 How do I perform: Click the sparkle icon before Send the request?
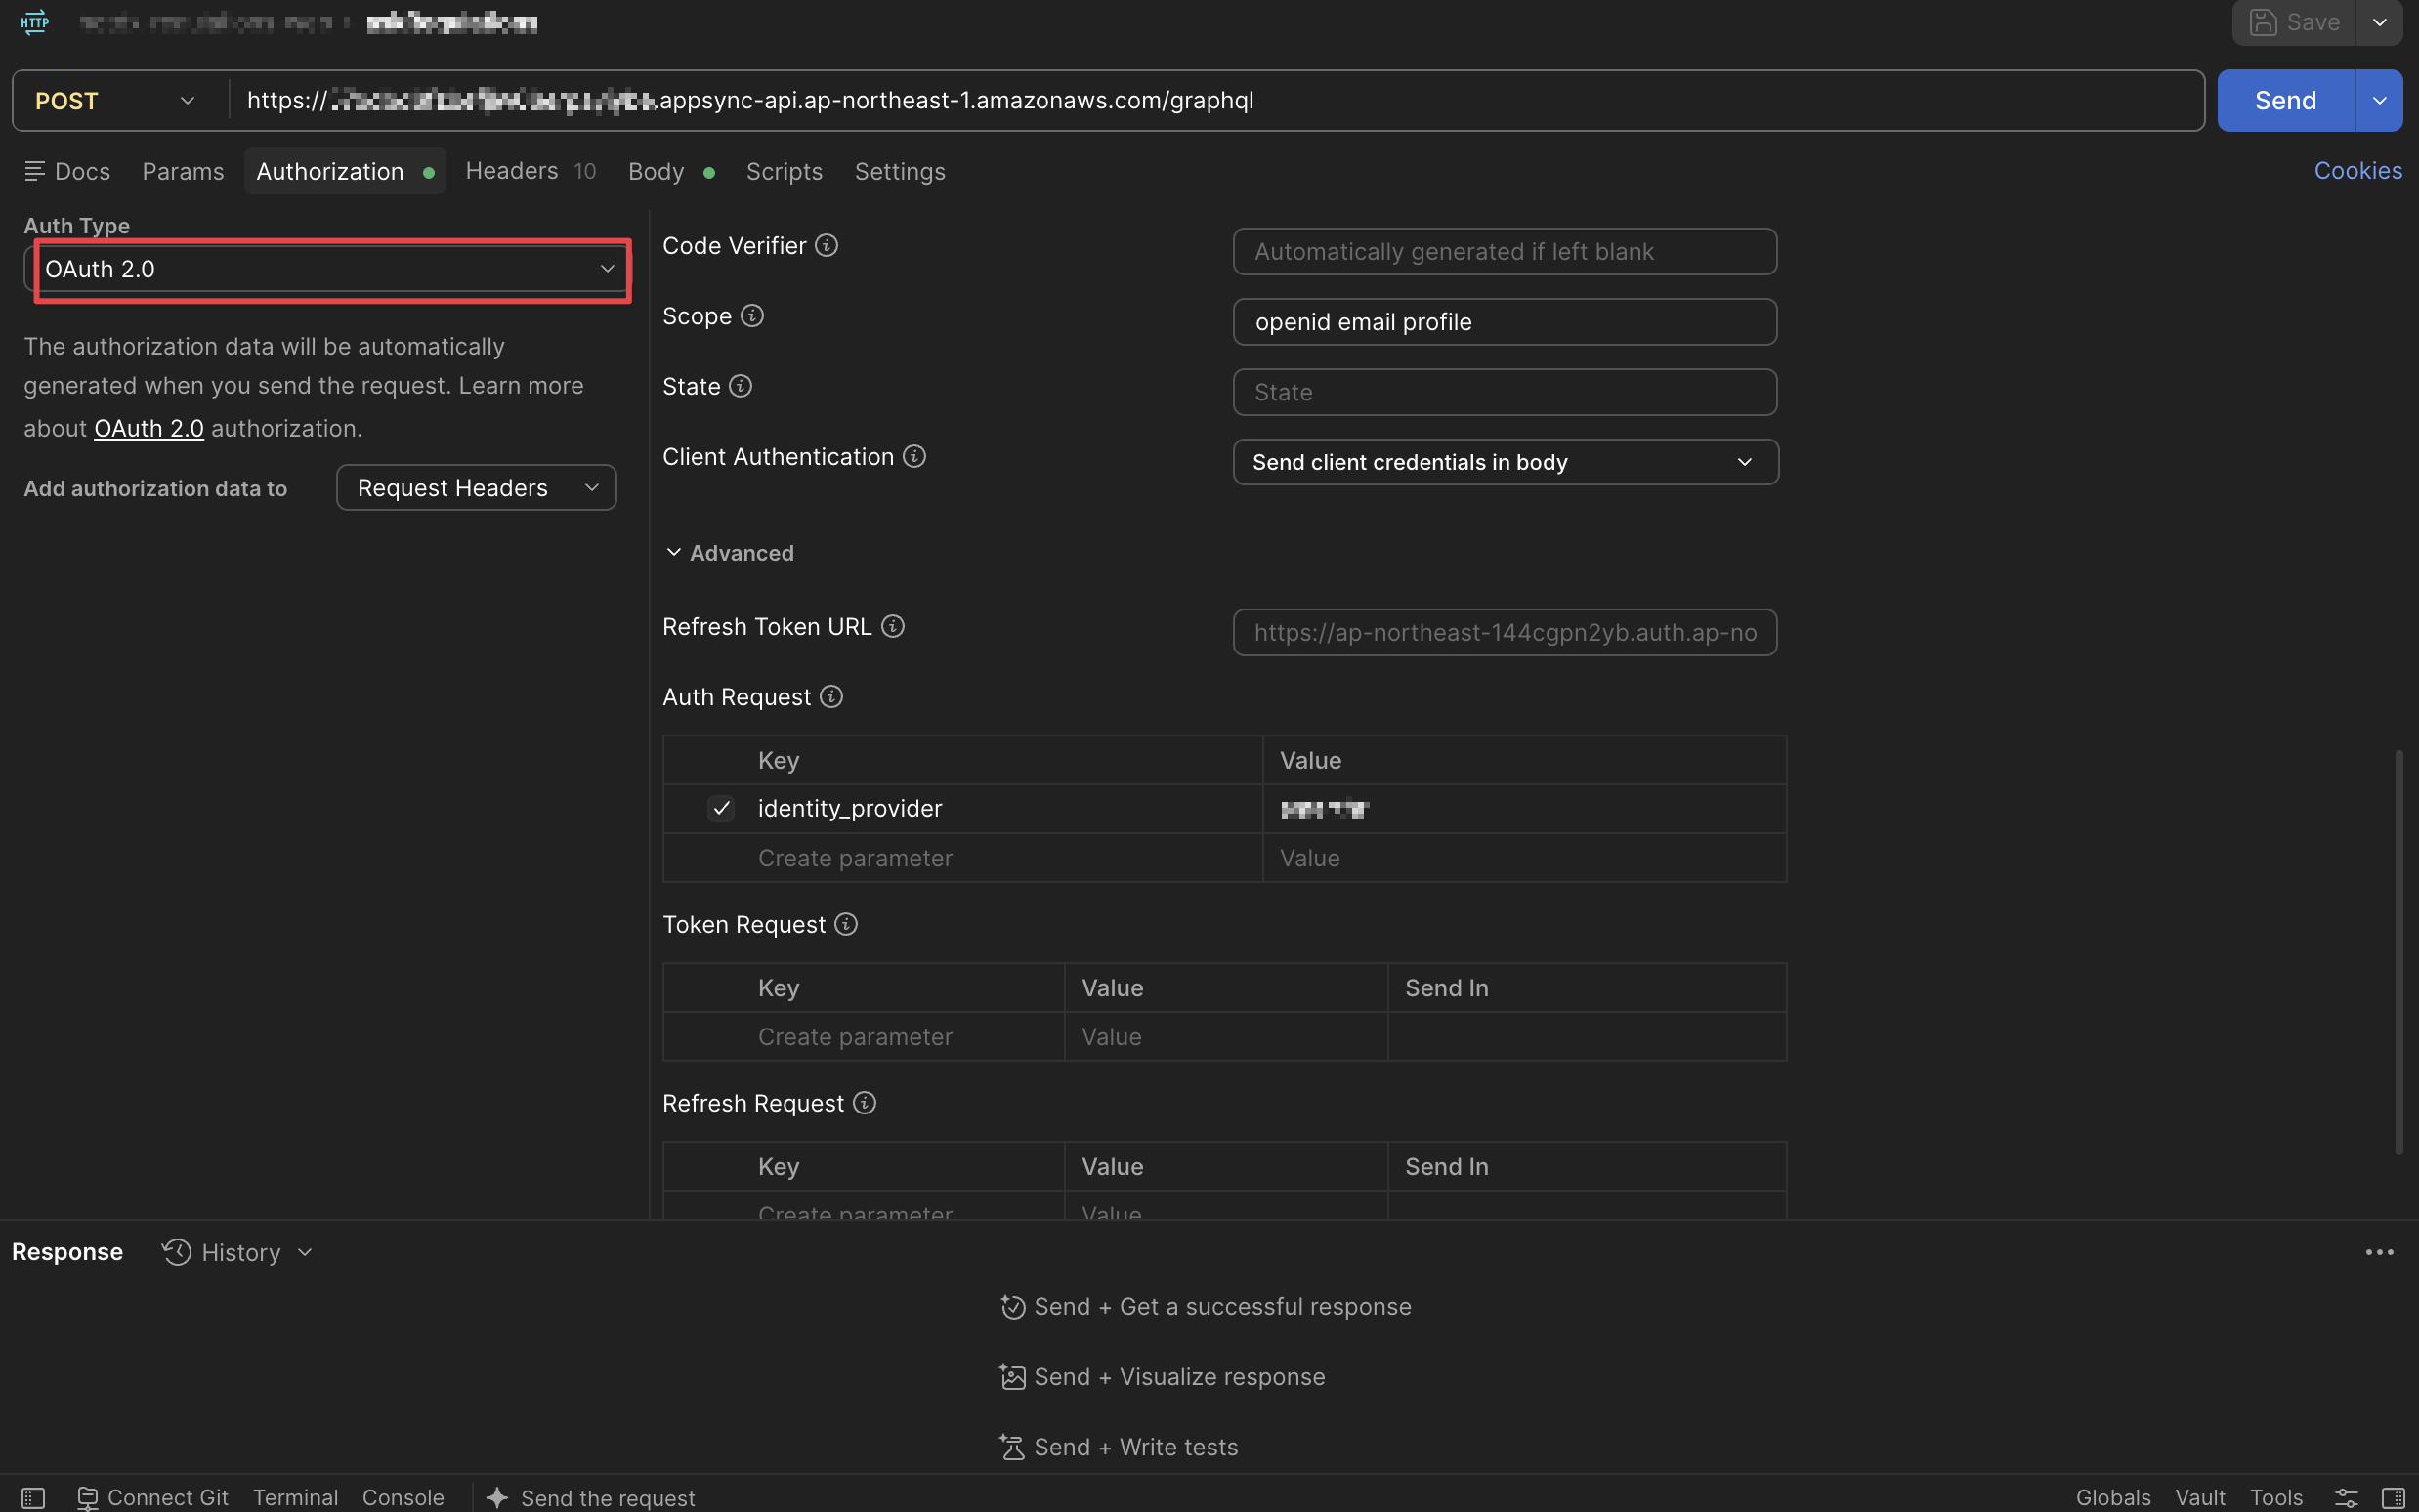(x=497, y=1497)
